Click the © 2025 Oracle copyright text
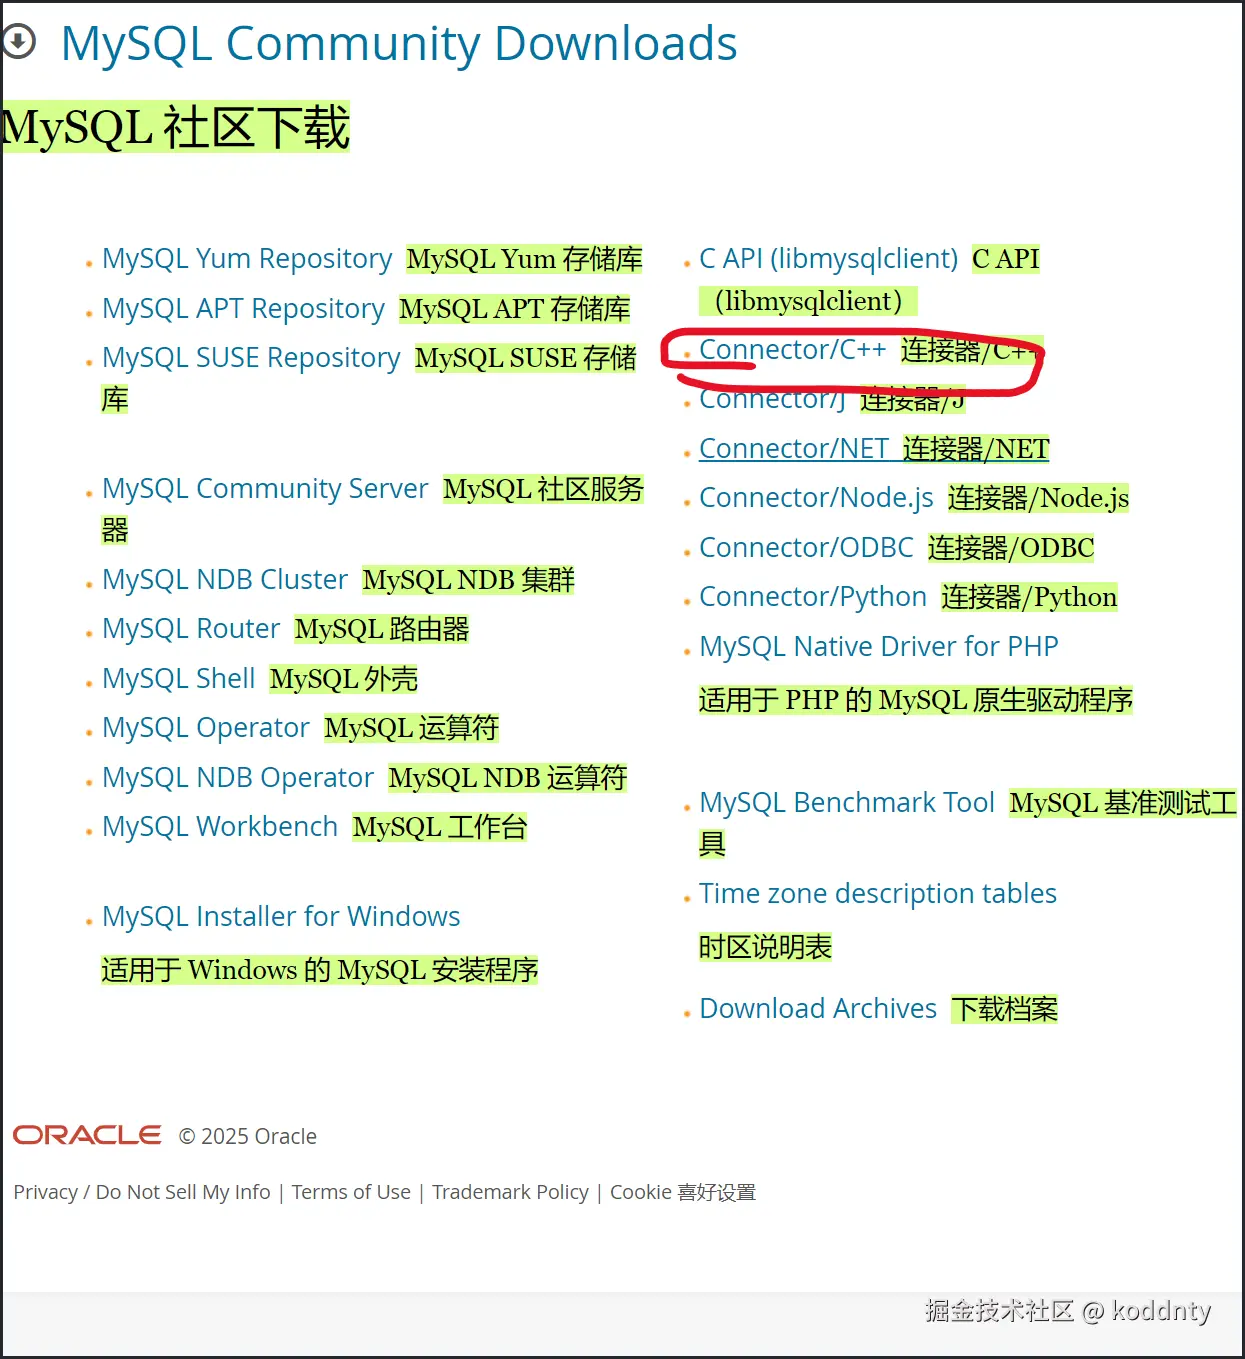Screen dimensions: 1245x1359 [x=248, y=1136]
